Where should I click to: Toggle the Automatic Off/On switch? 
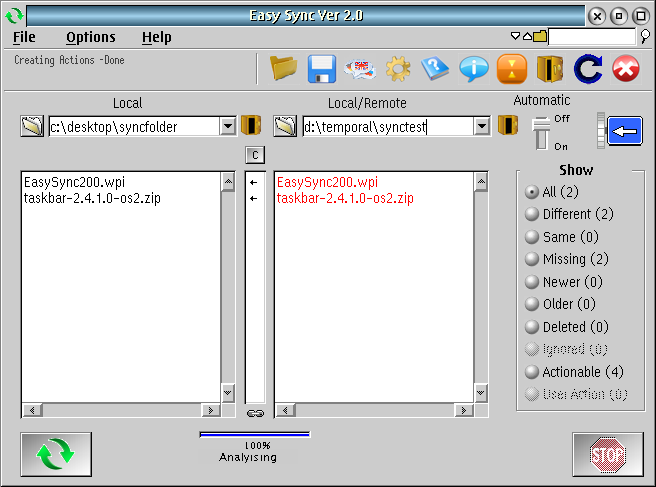pyautogui.click(x=541, y=133)
